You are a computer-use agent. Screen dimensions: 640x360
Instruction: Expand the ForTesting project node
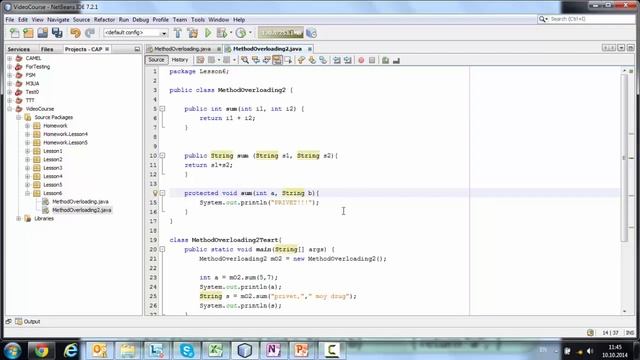coord(10,67)
